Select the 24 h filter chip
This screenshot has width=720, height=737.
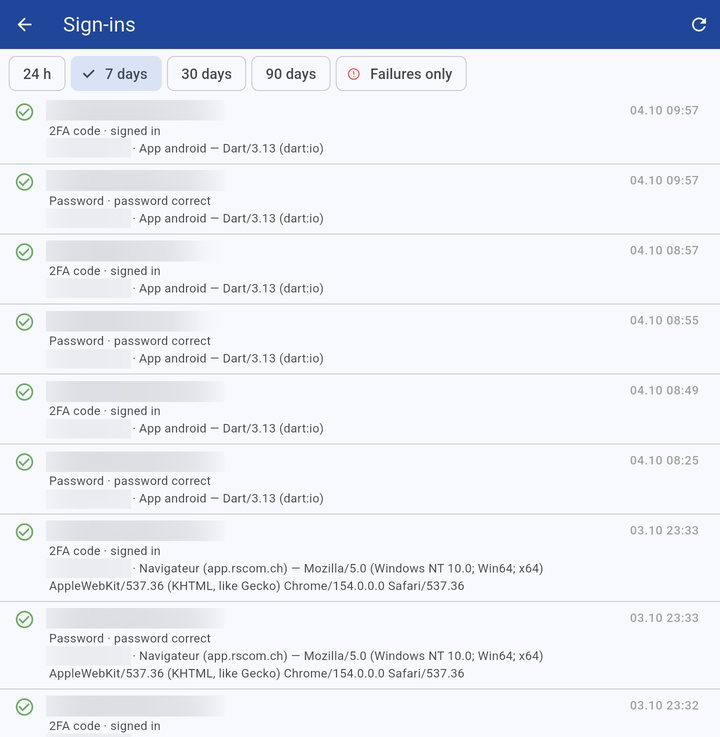(37, 74)
